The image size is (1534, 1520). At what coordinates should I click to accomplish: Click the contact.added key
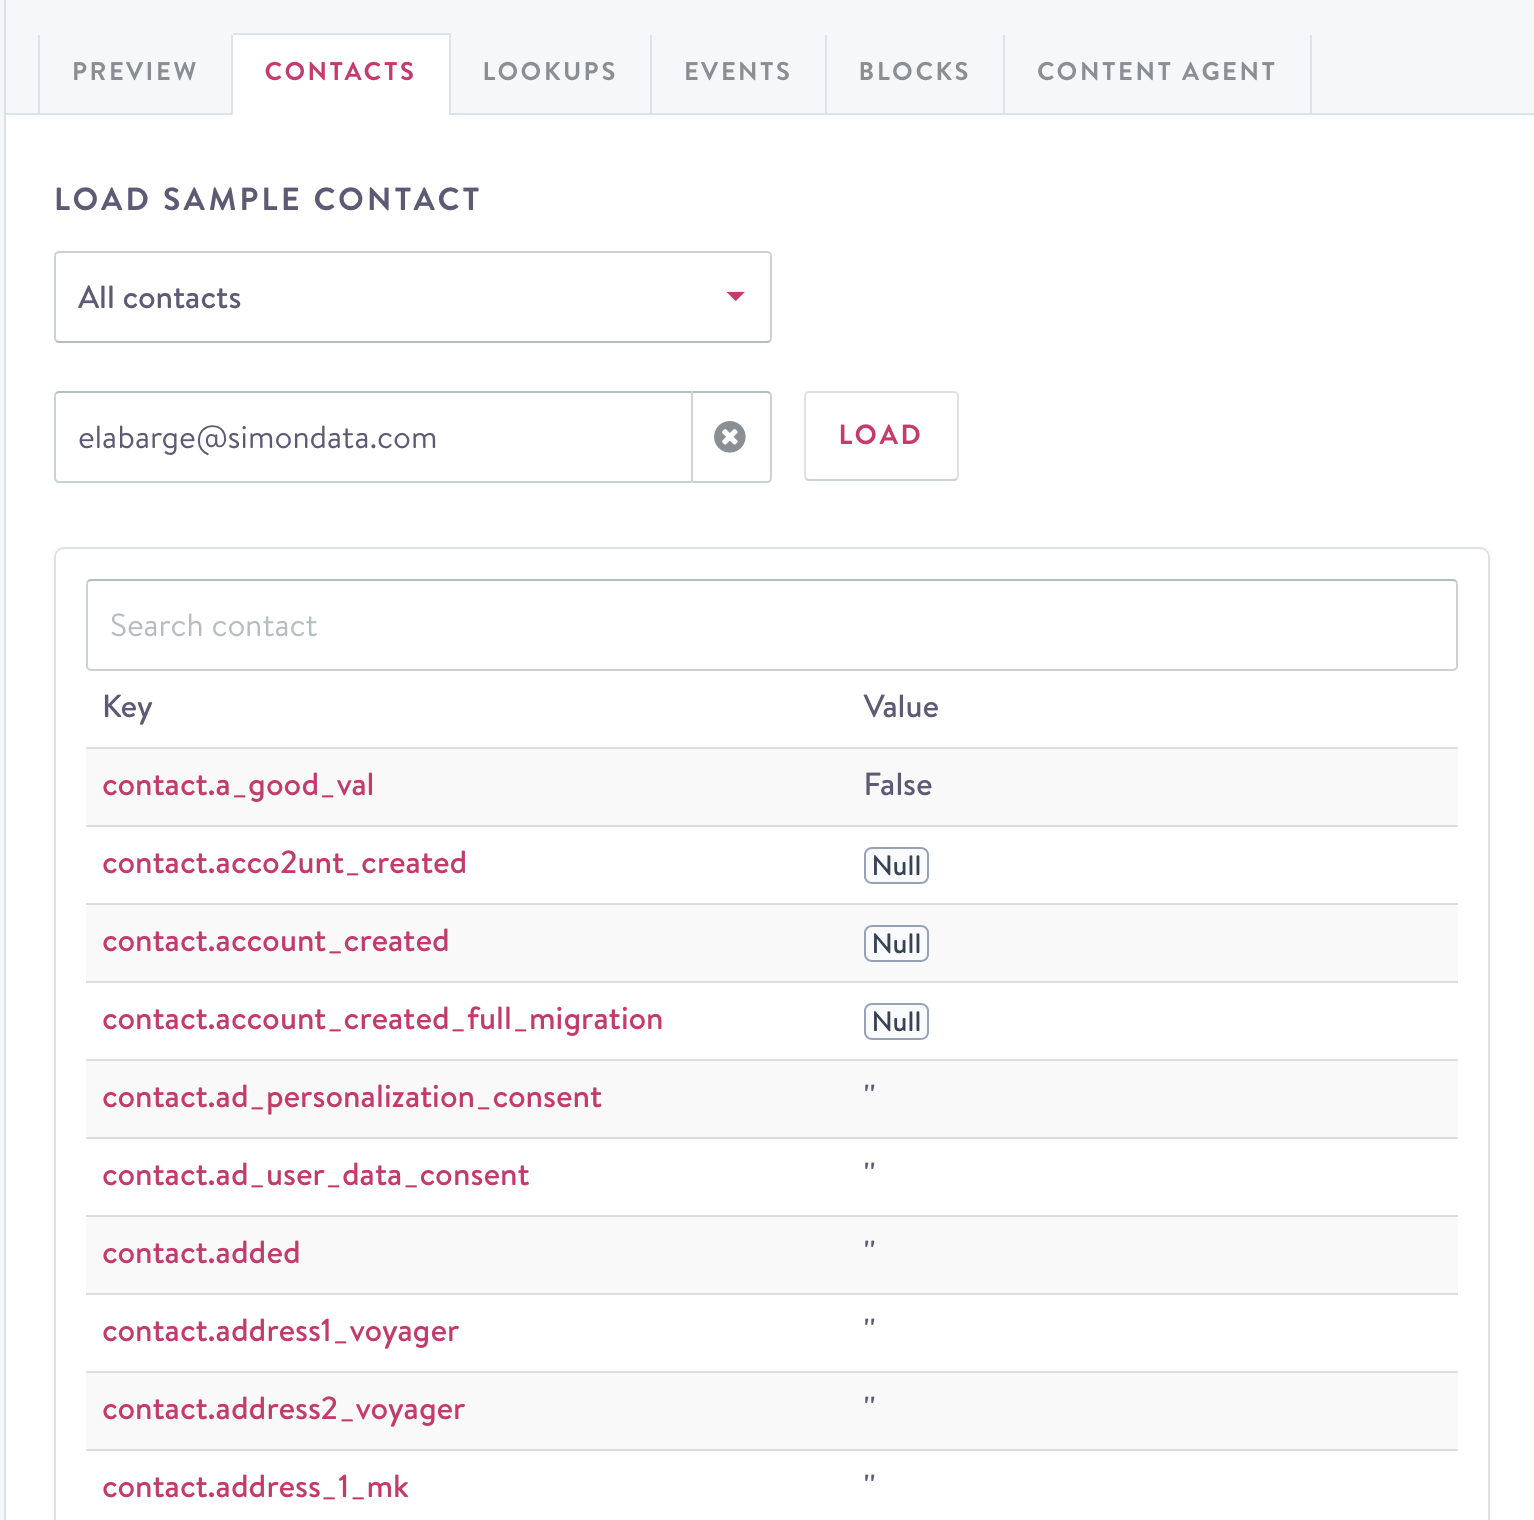201,1253
